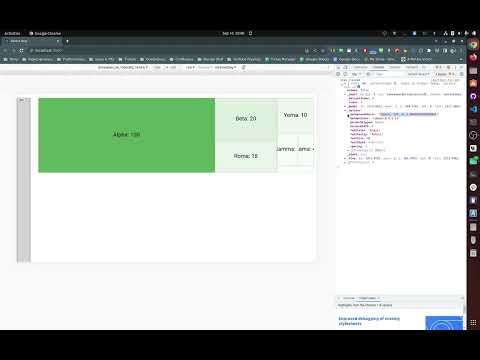Open the Activities overview
Image resolution: width=480 pixels, height=360 pixels.
pos(12,33)
